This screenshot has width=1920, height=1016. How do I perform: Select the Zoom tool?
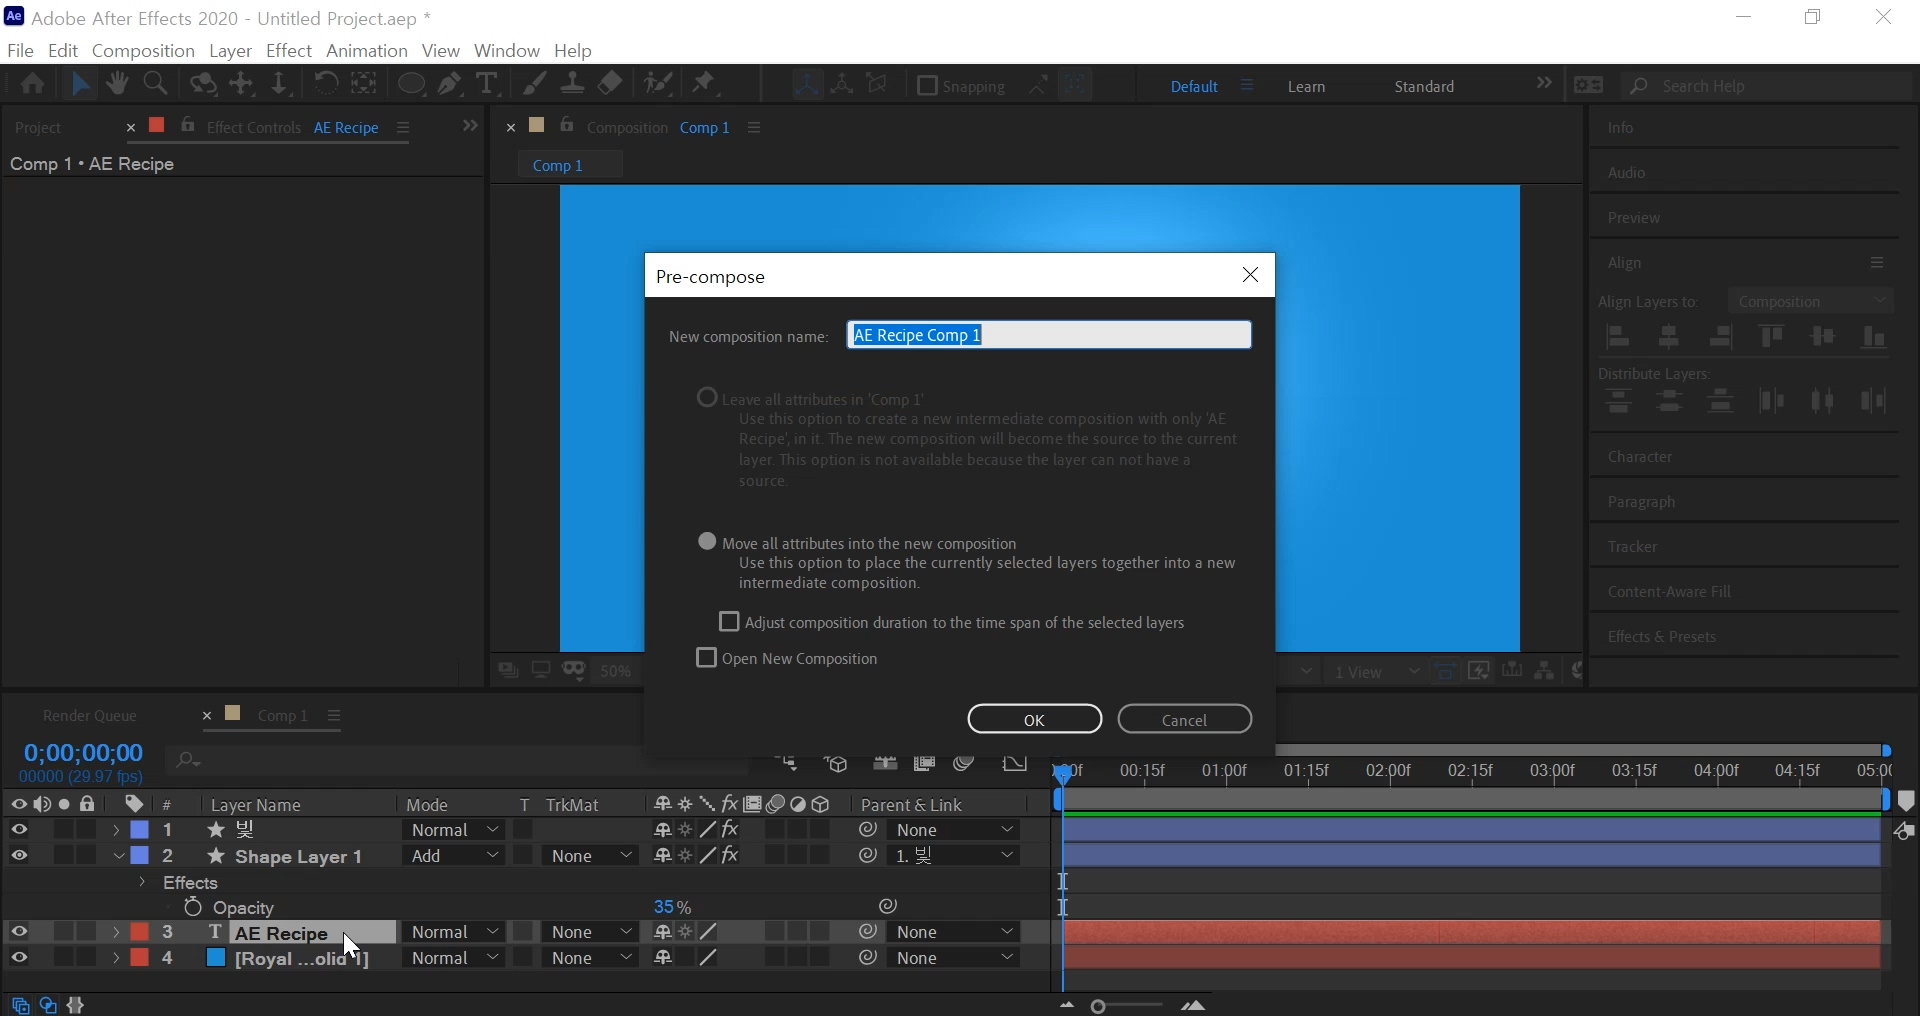[x=155, y=85]
